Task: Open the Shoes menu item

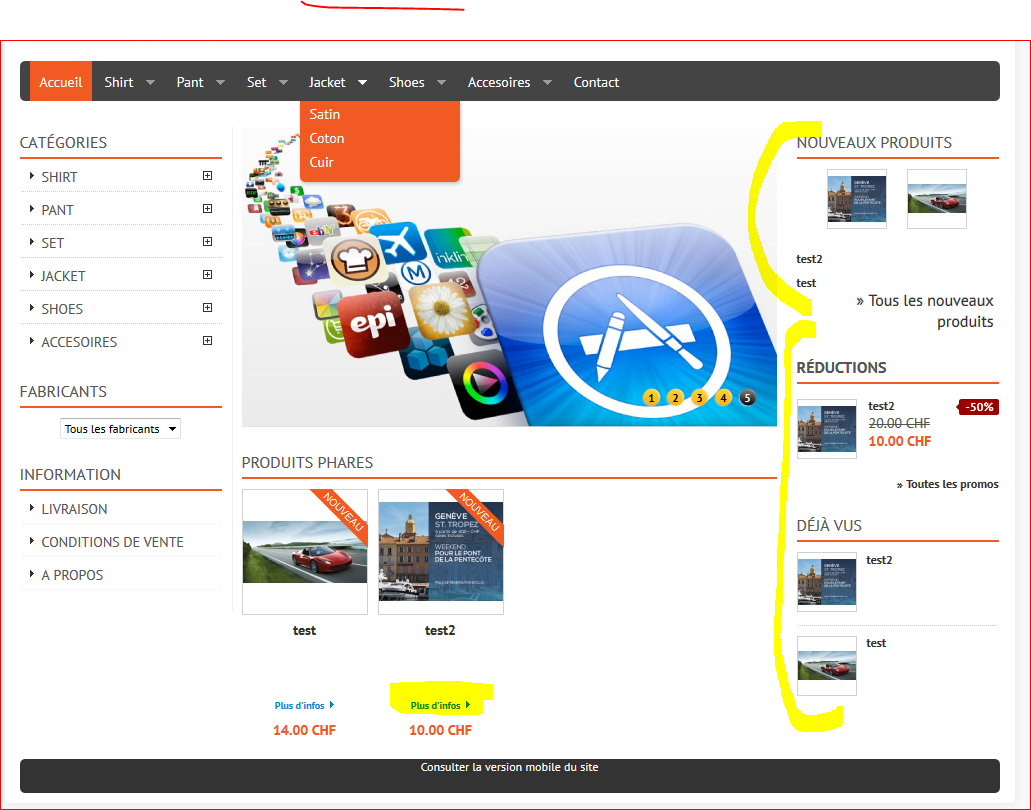Action: tap(406, 82)
